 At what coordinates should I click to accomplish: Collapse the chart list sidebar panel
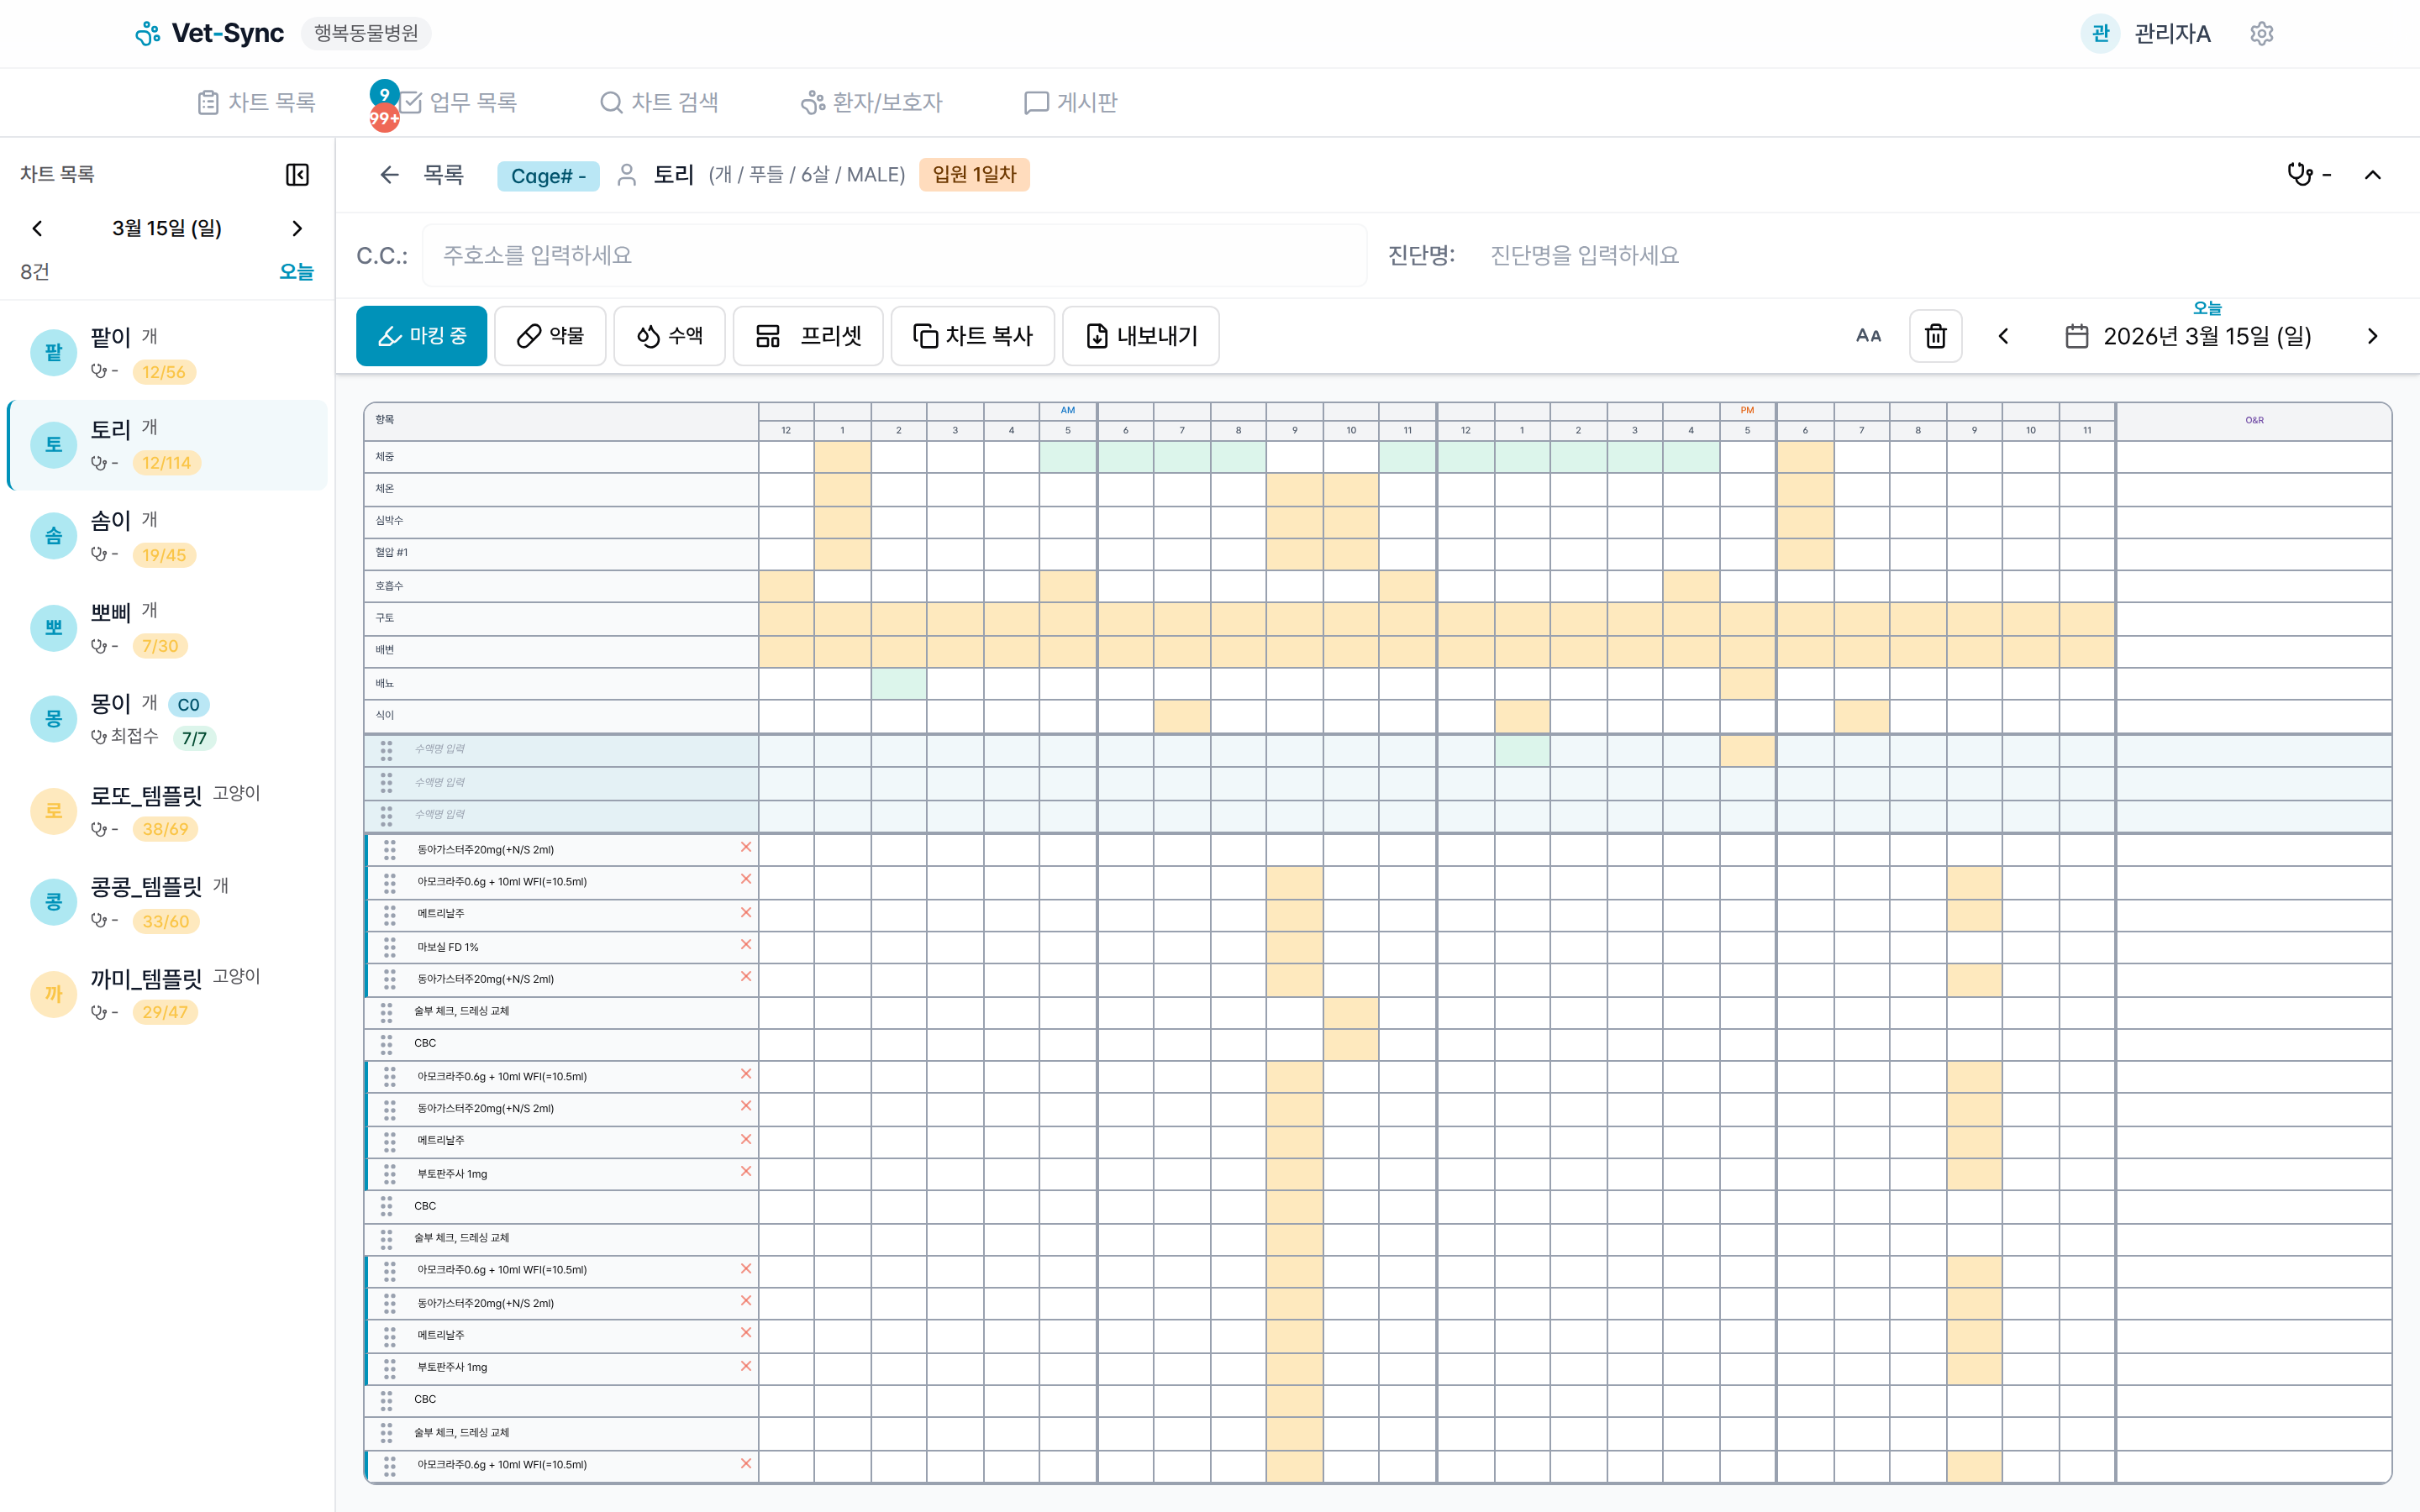tap(297, 174)
